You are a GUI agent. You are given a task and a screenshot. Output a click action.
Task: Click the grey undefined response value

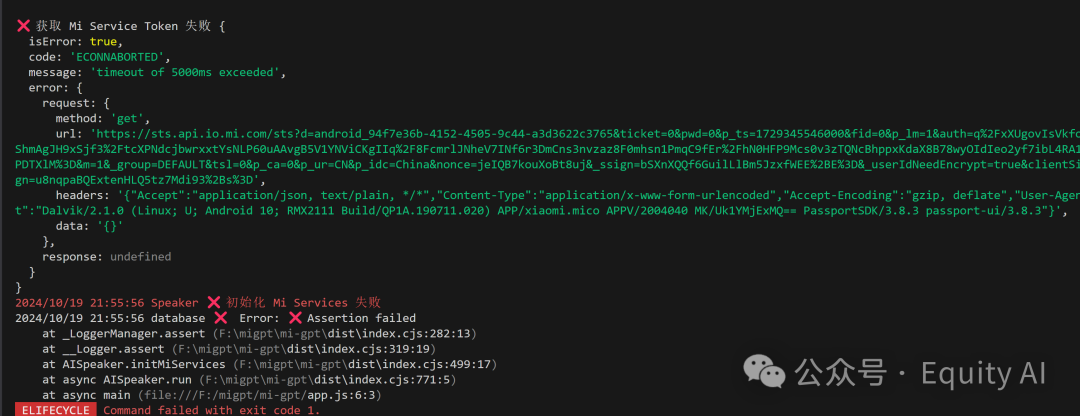click(141, 256)
